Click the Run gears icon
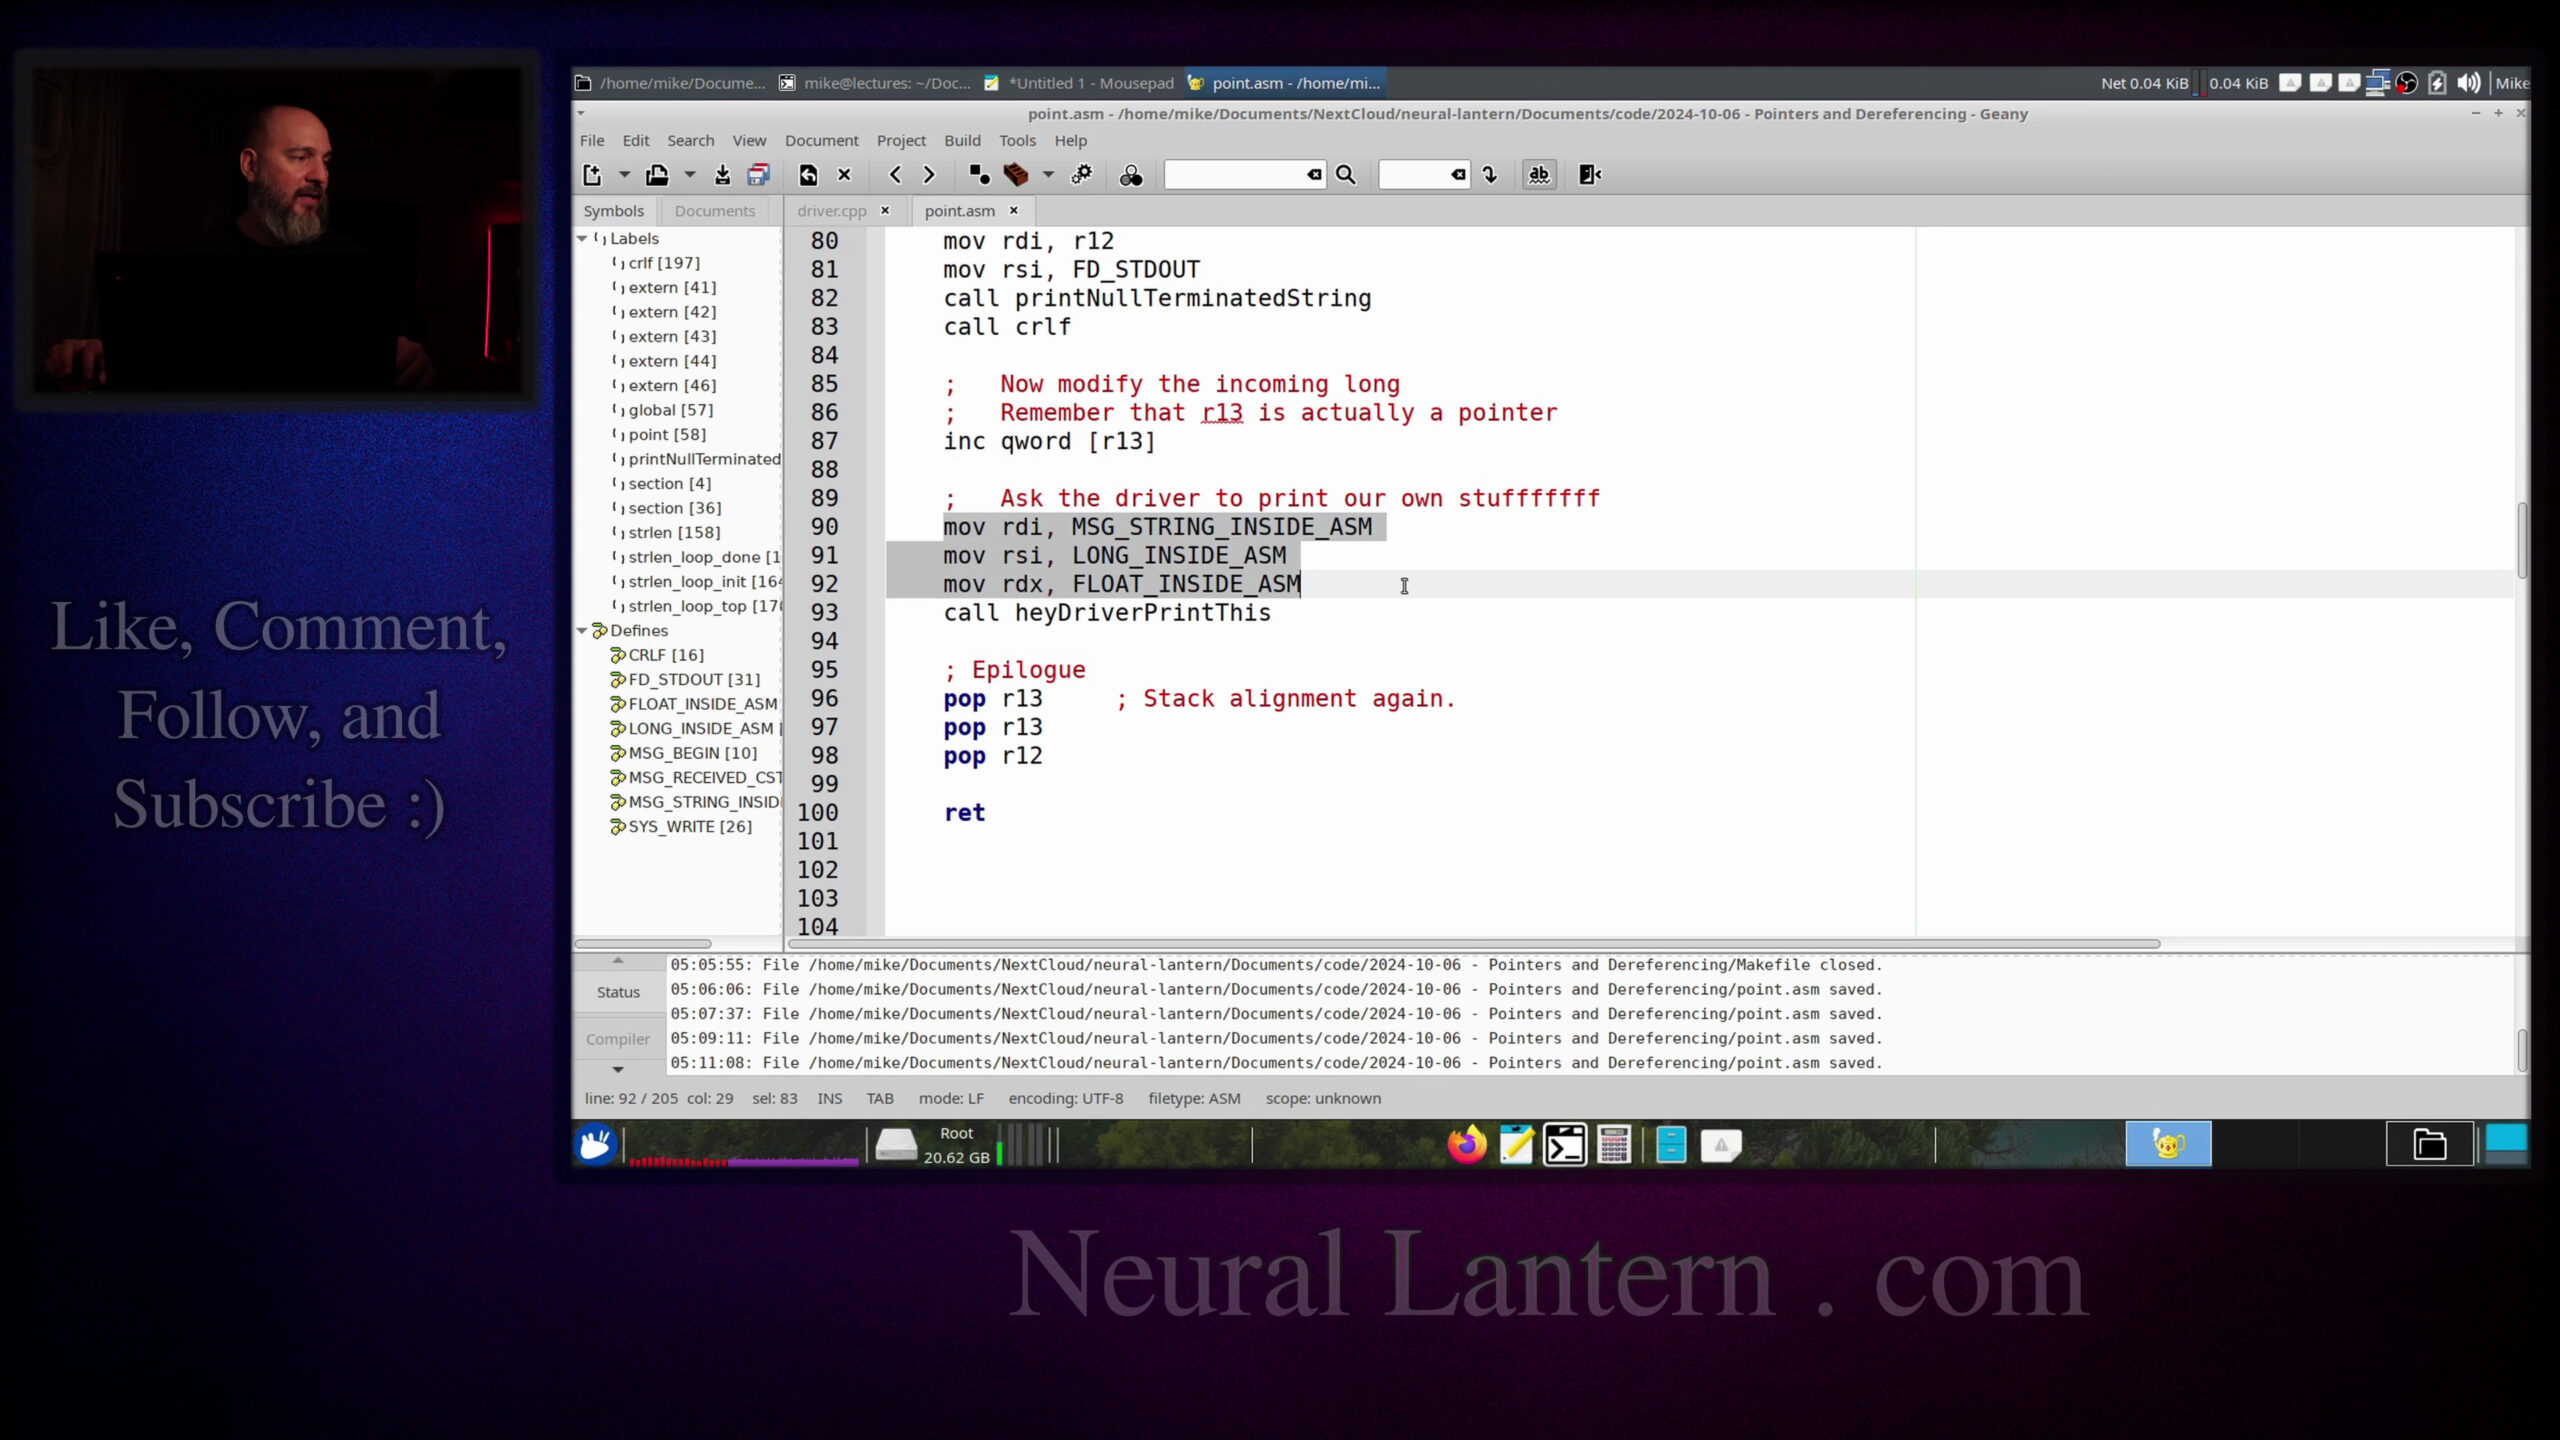The image size is (2560, 1440). (1082, 175)
